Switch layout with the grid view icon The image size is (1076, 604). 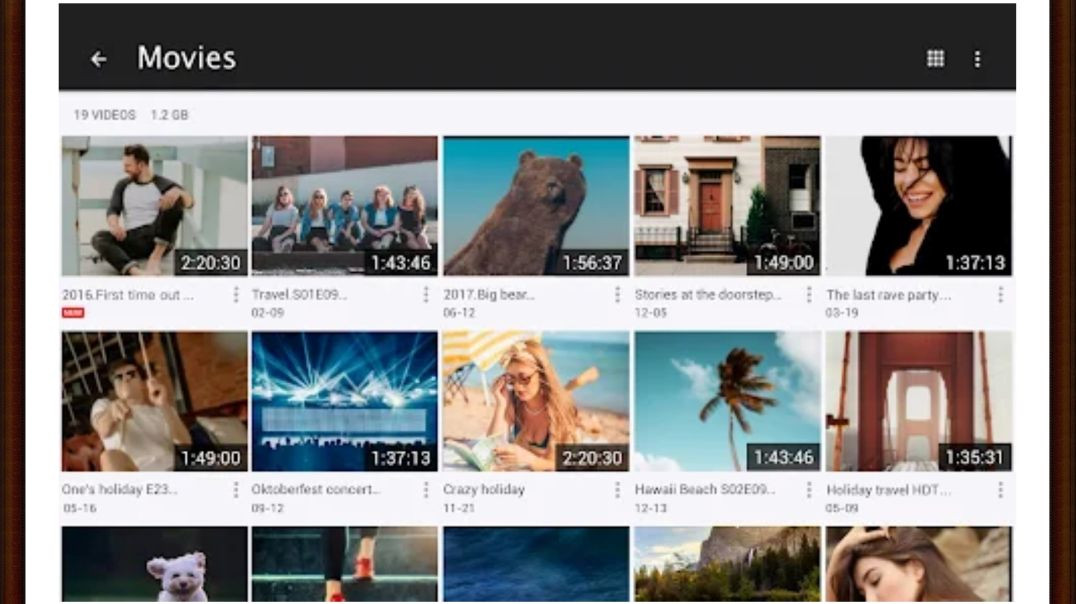pyautogui.click(x=935, y=59)
